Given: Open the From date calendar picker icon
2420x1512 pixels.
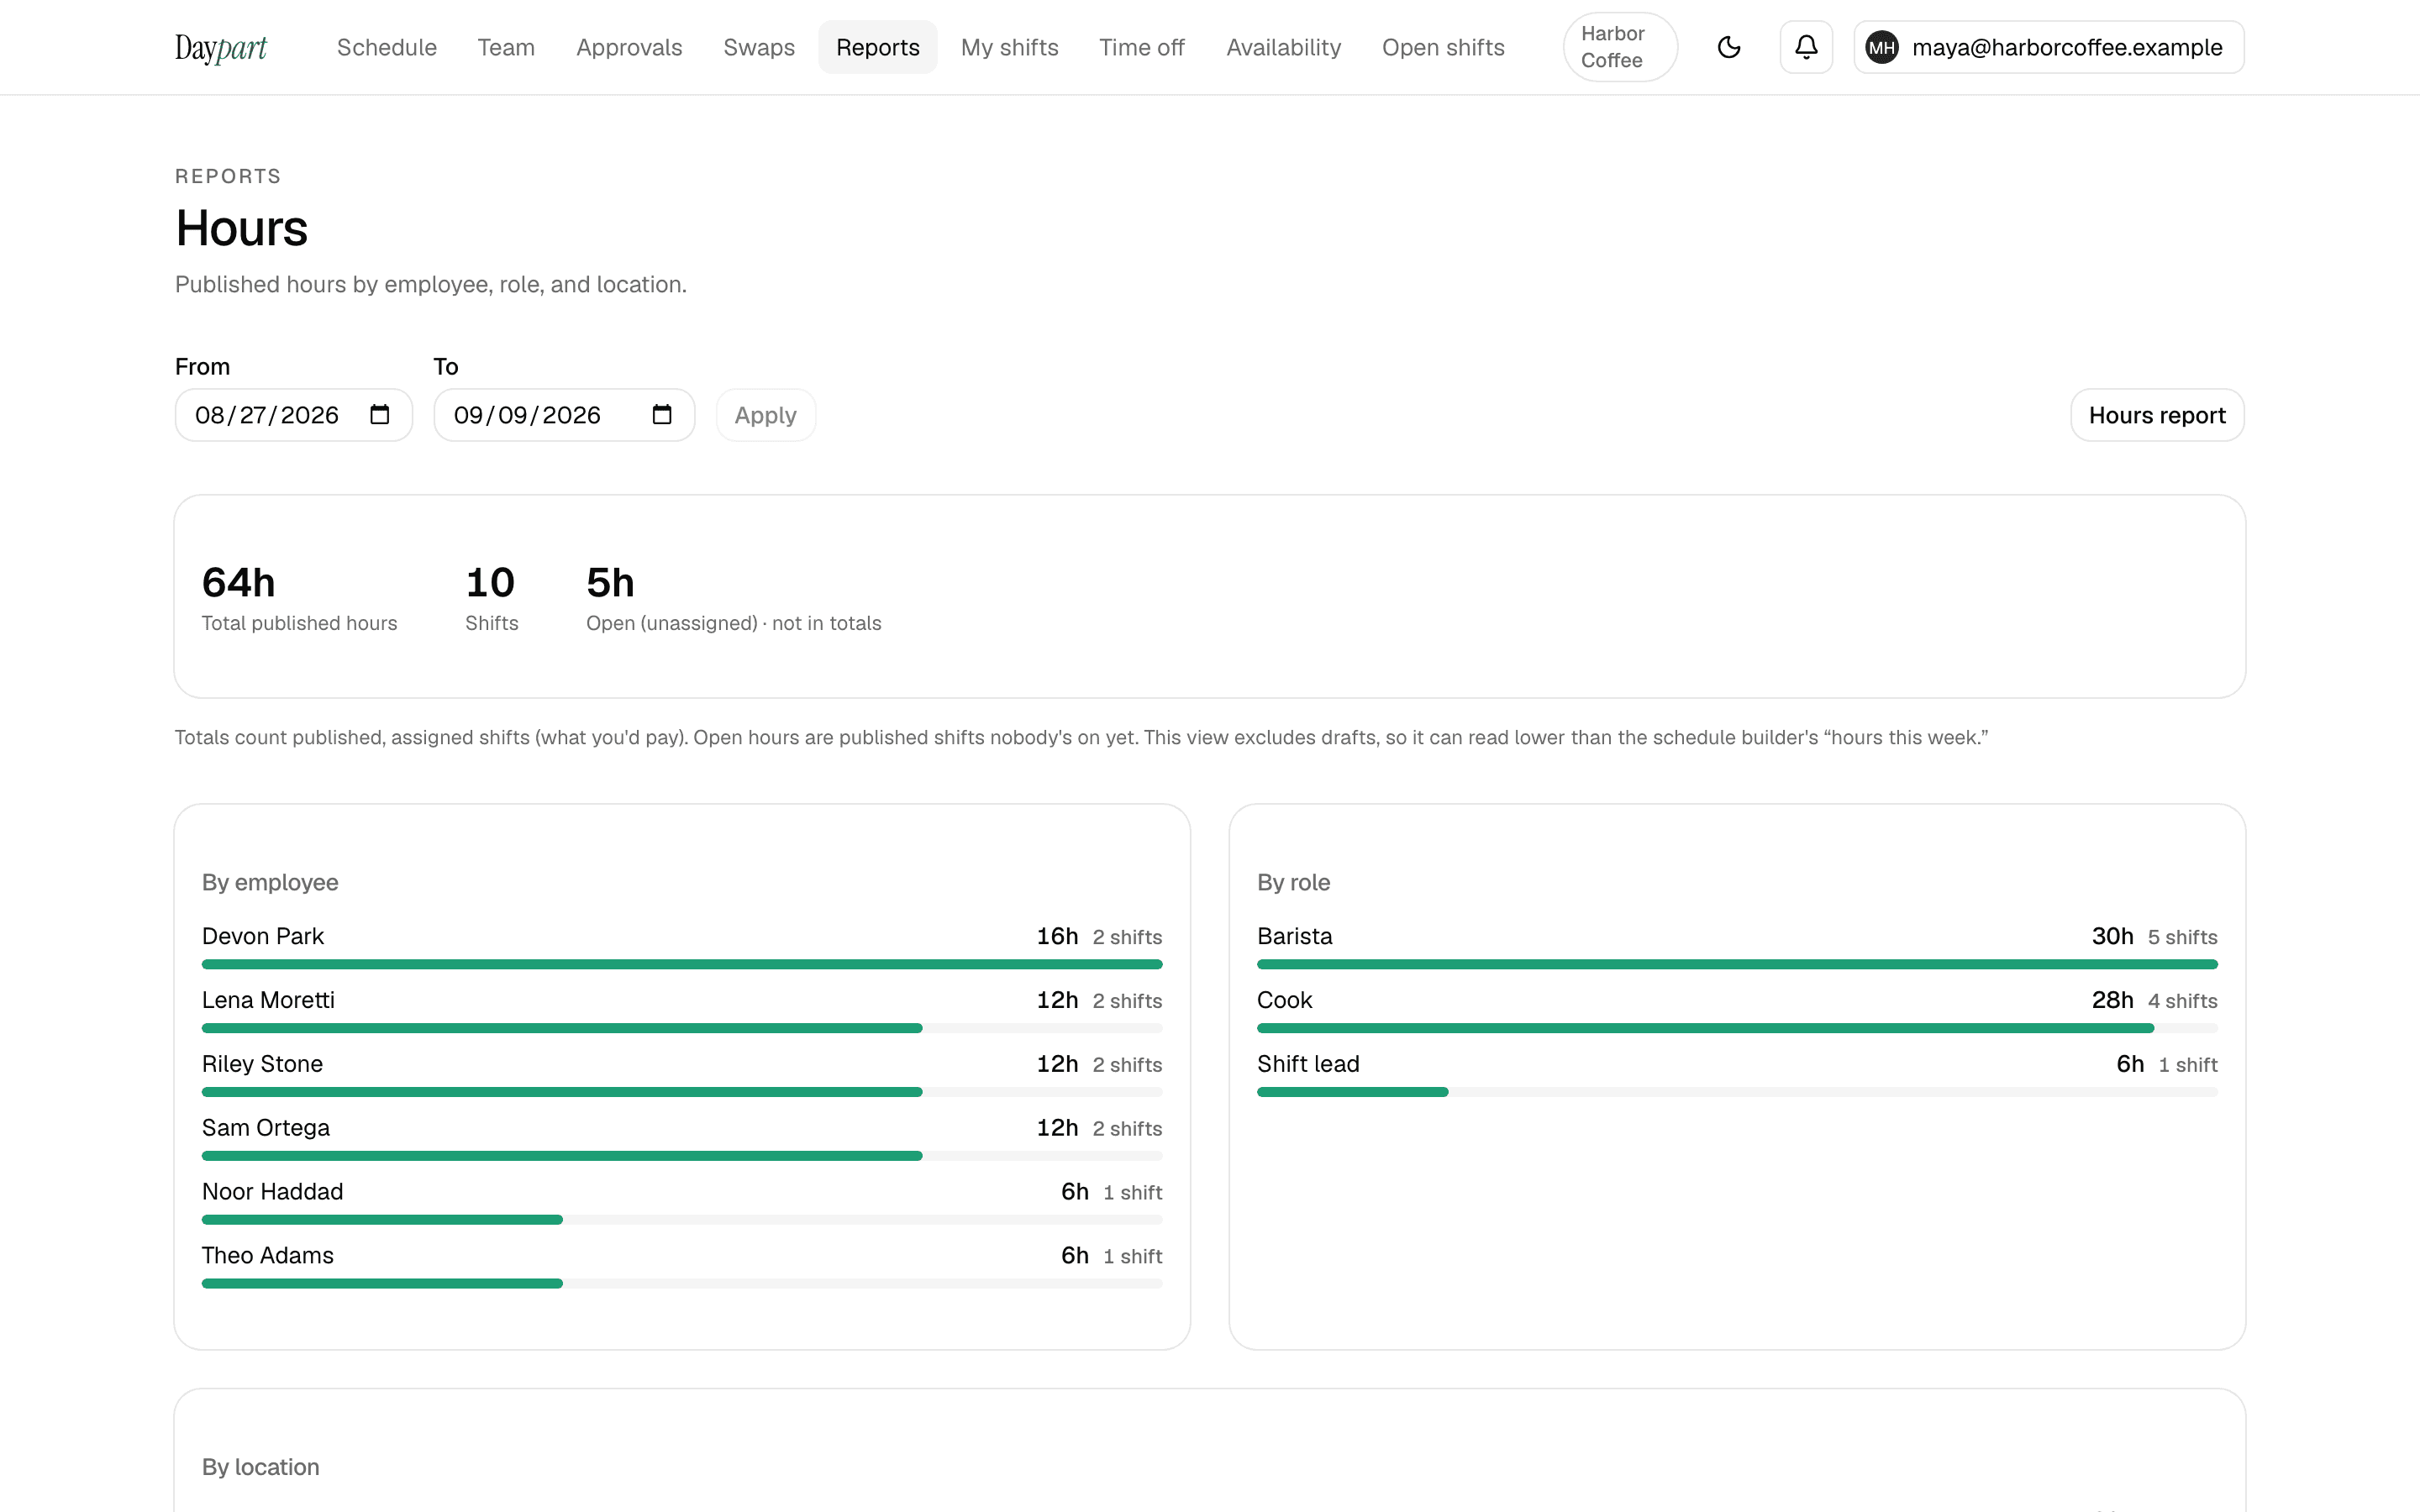Looking at the screenshot, I should coord(380,415).
